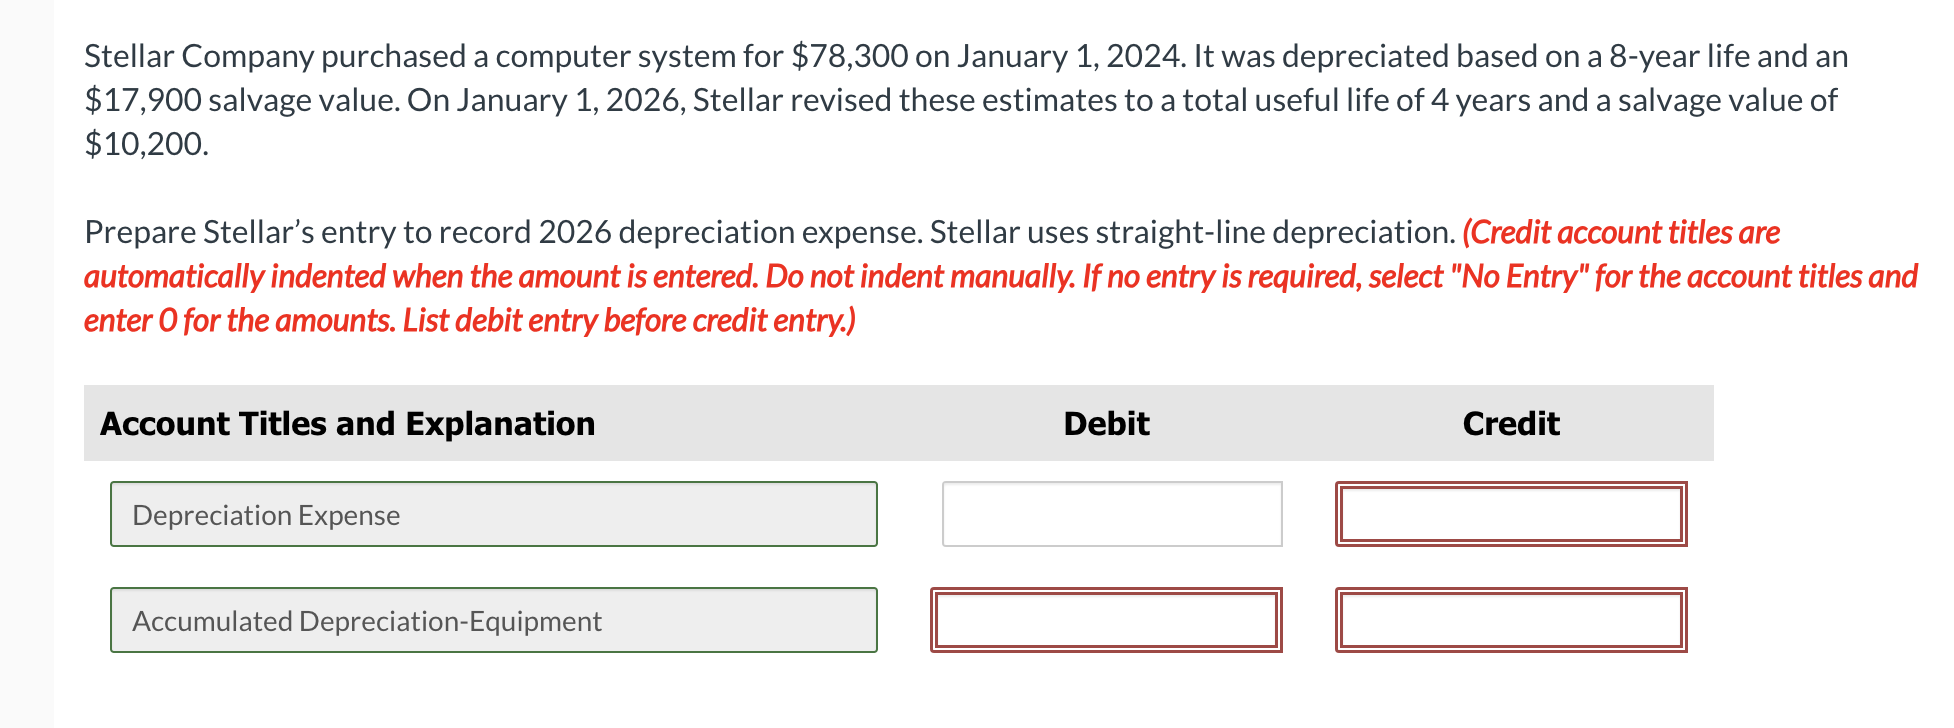Open the Accumulated Depreciation-Equipment account selector
1954x728 pixels.
coord(493,620)
